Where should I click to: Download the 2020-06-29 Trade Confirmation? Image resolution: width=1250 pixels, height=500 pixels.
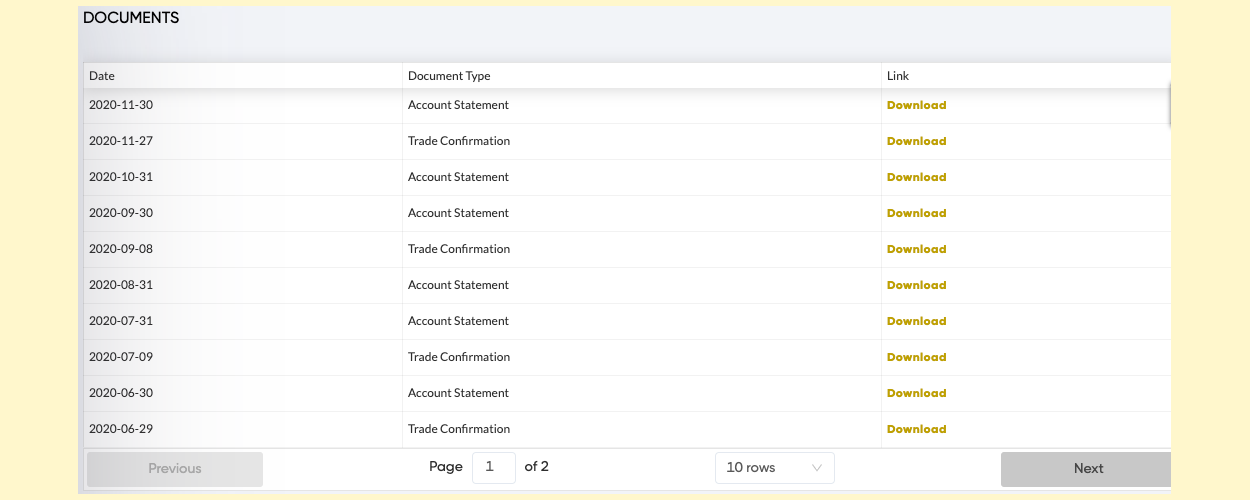tap(916, 429)
